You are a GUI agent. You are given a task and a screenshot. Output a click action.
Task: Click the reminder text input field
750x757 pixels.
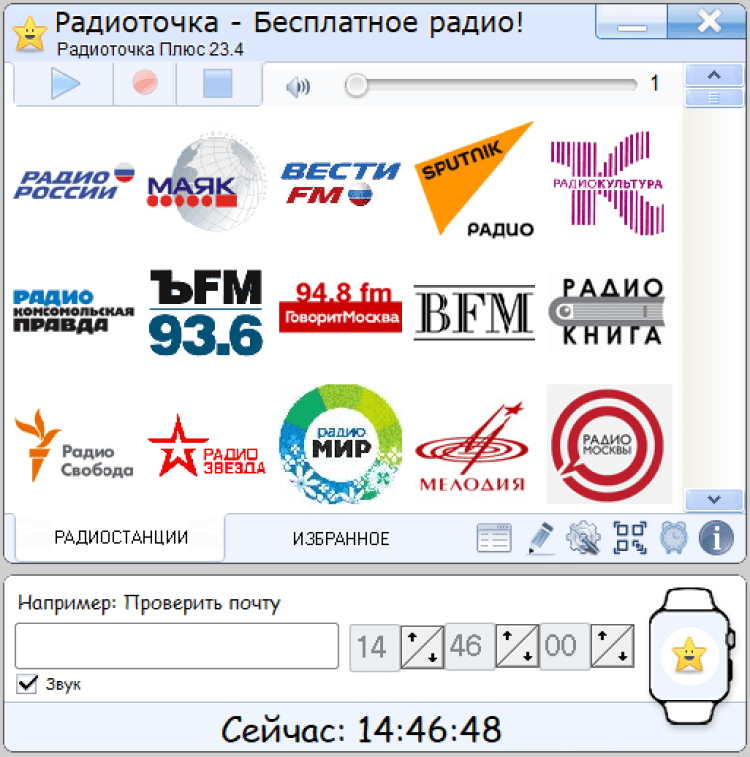pos(177,646)
